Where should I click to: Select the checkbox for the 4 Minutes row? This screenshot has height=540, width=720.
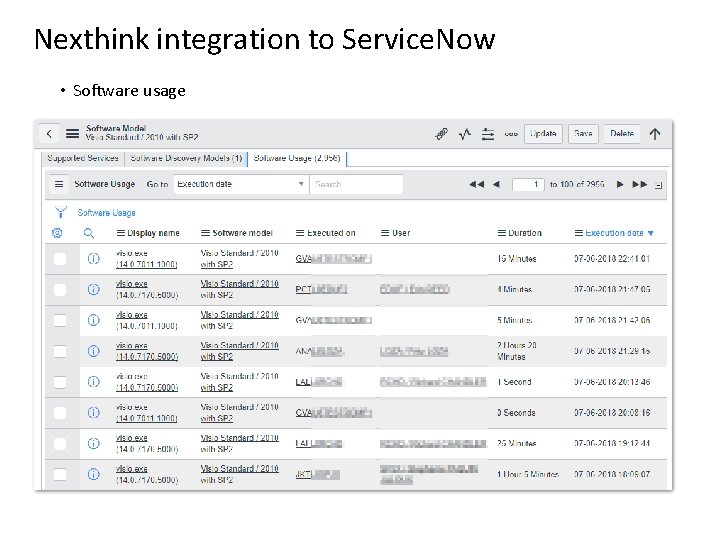[60, 290]
